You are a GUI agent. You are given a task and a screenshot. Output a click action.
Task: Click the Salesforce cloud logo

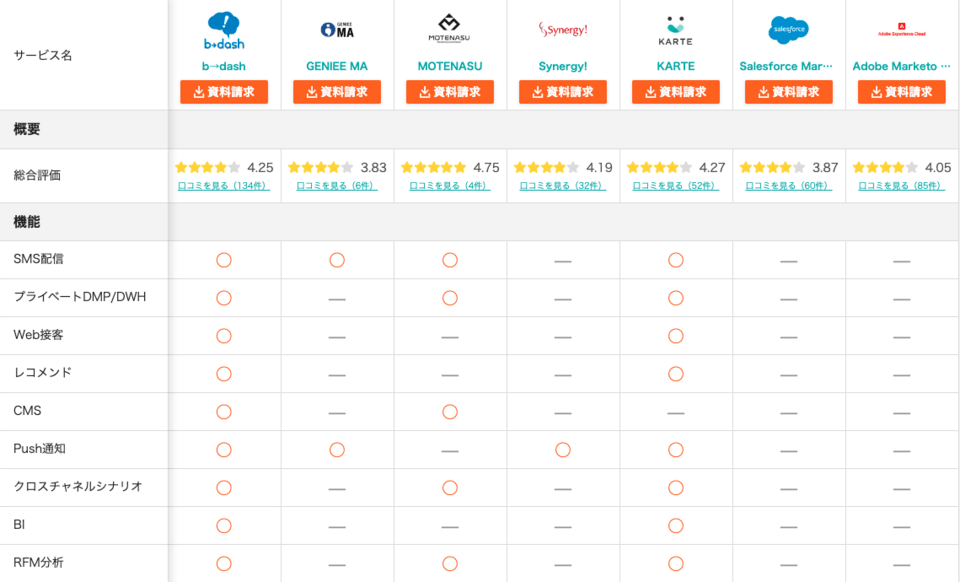[x=788, y=30]
